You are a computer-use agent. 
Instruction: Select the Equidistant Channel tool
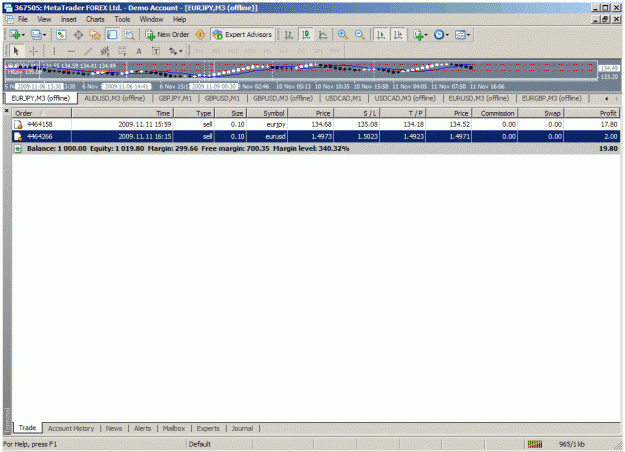(105, 51)
